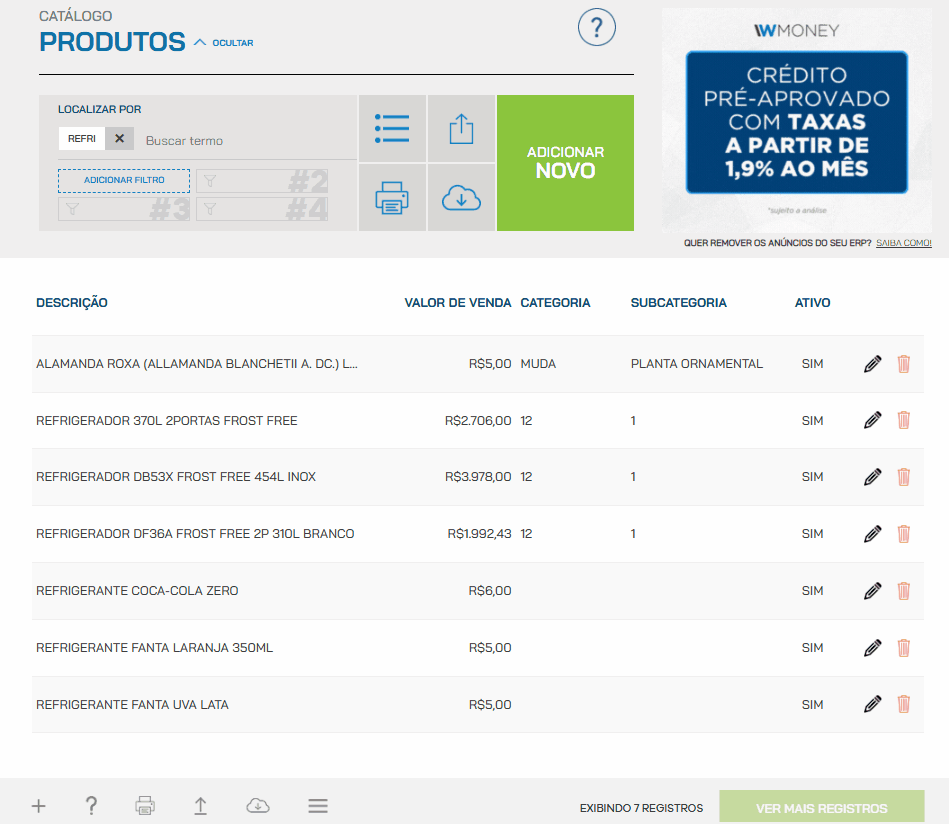The image size is (949, 824).
Task: Click Ver Mais Registros button
Action: (821, 808)
